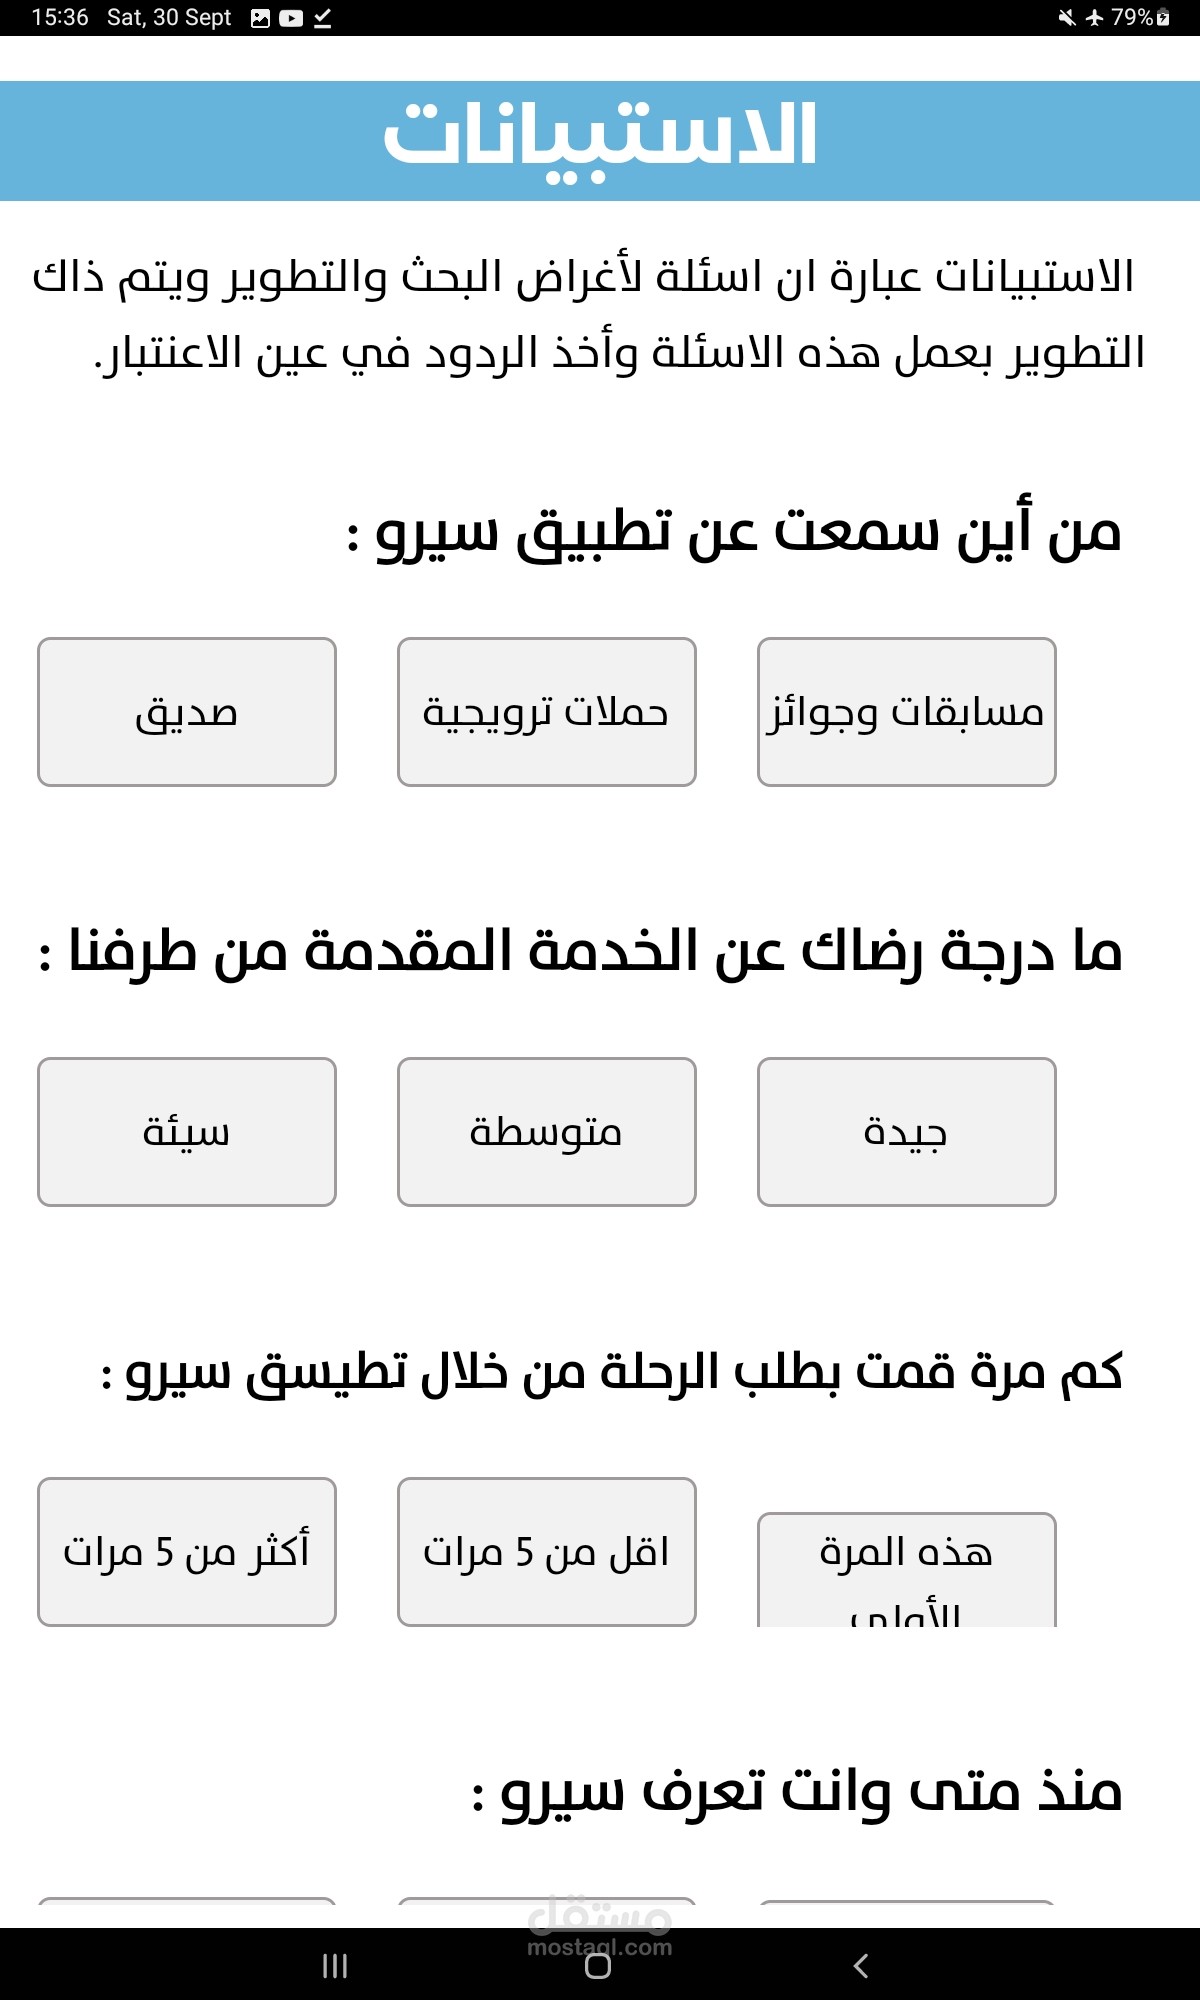
Task: Select اقل من 5 مرات option
Action: coord(547,1552)
